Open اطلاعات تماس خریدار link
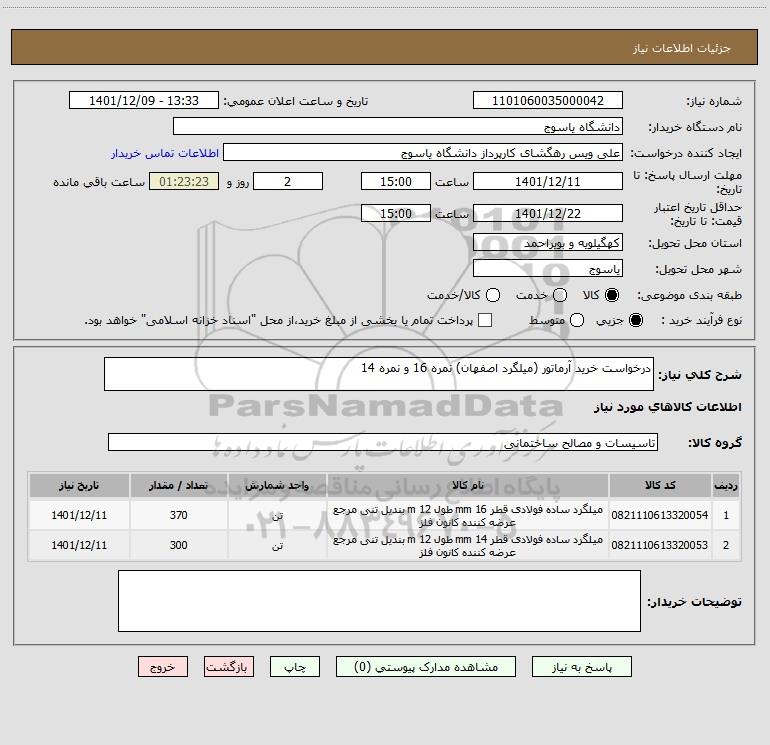770x745 pixels. pos(165,153)
